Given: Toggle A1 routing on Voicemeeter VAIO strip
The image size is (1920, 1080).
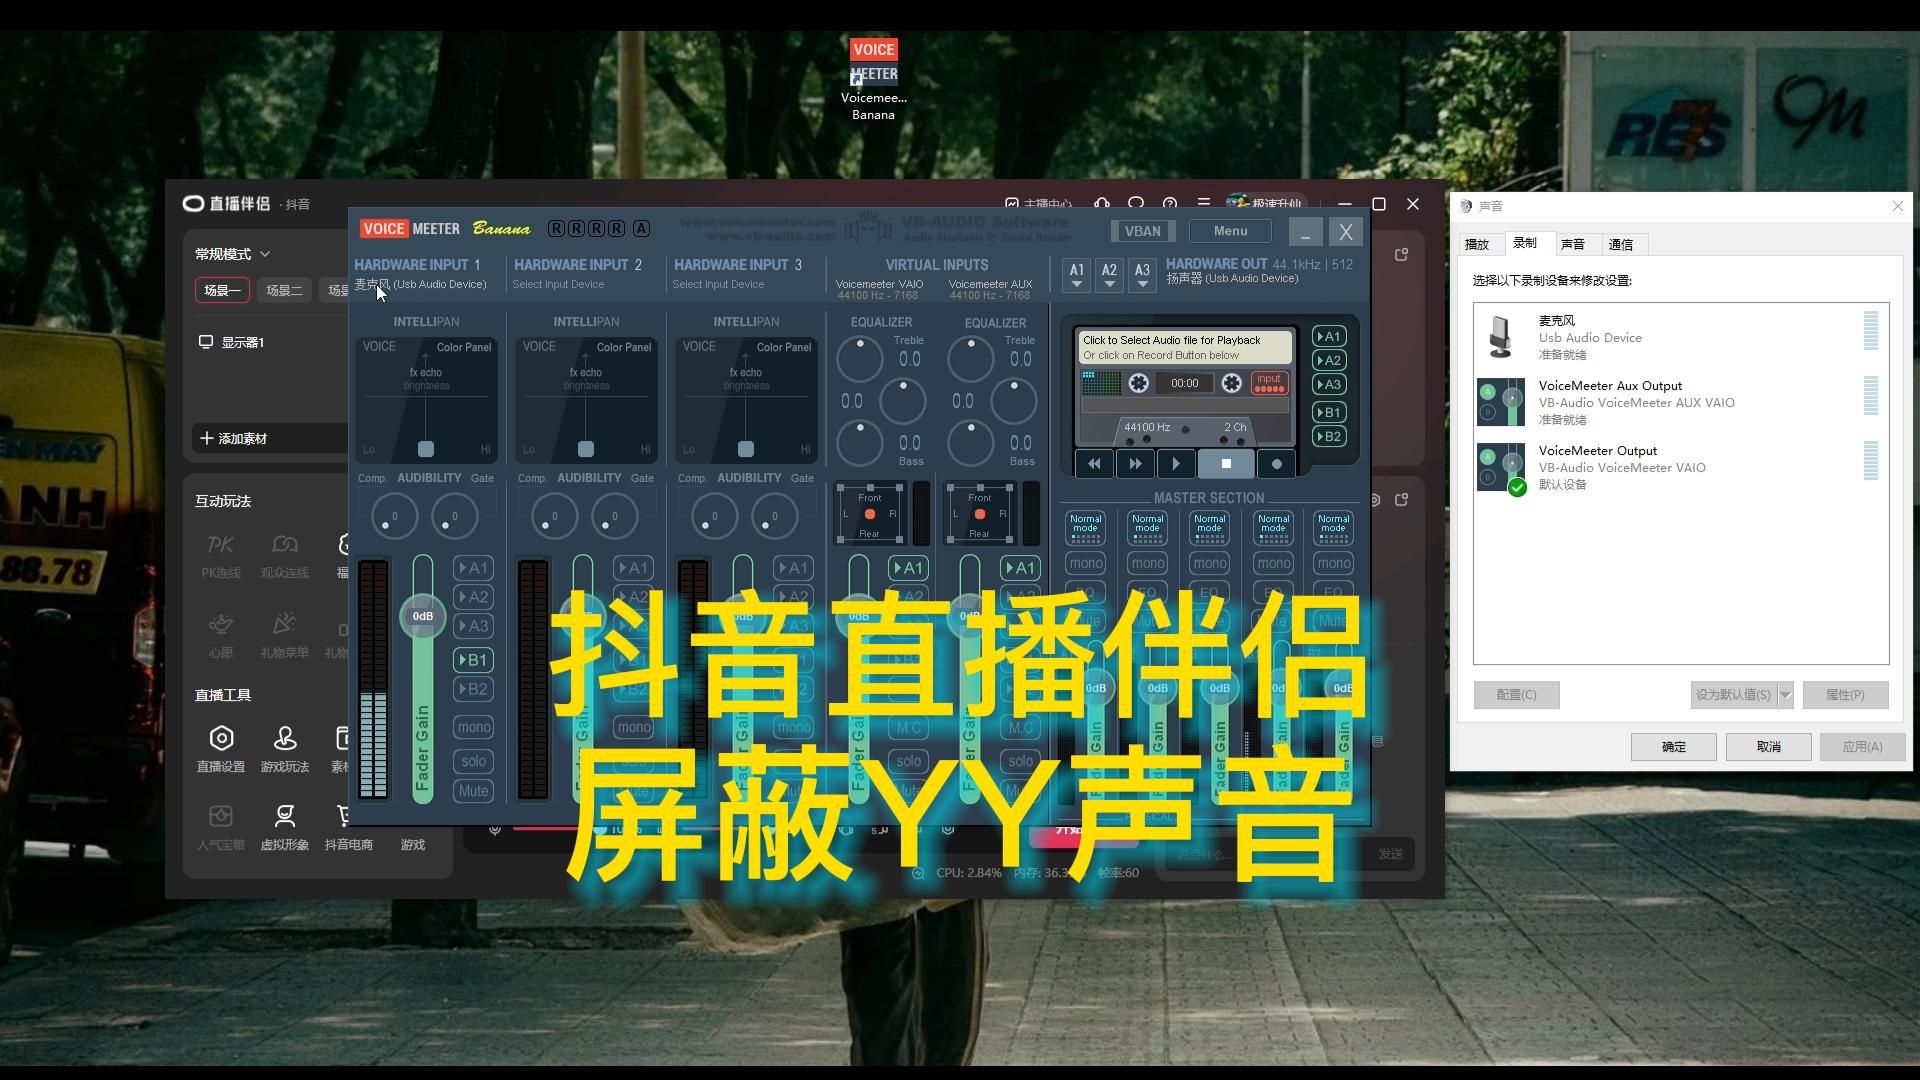Looking at the screenshot, I should 908,568.
